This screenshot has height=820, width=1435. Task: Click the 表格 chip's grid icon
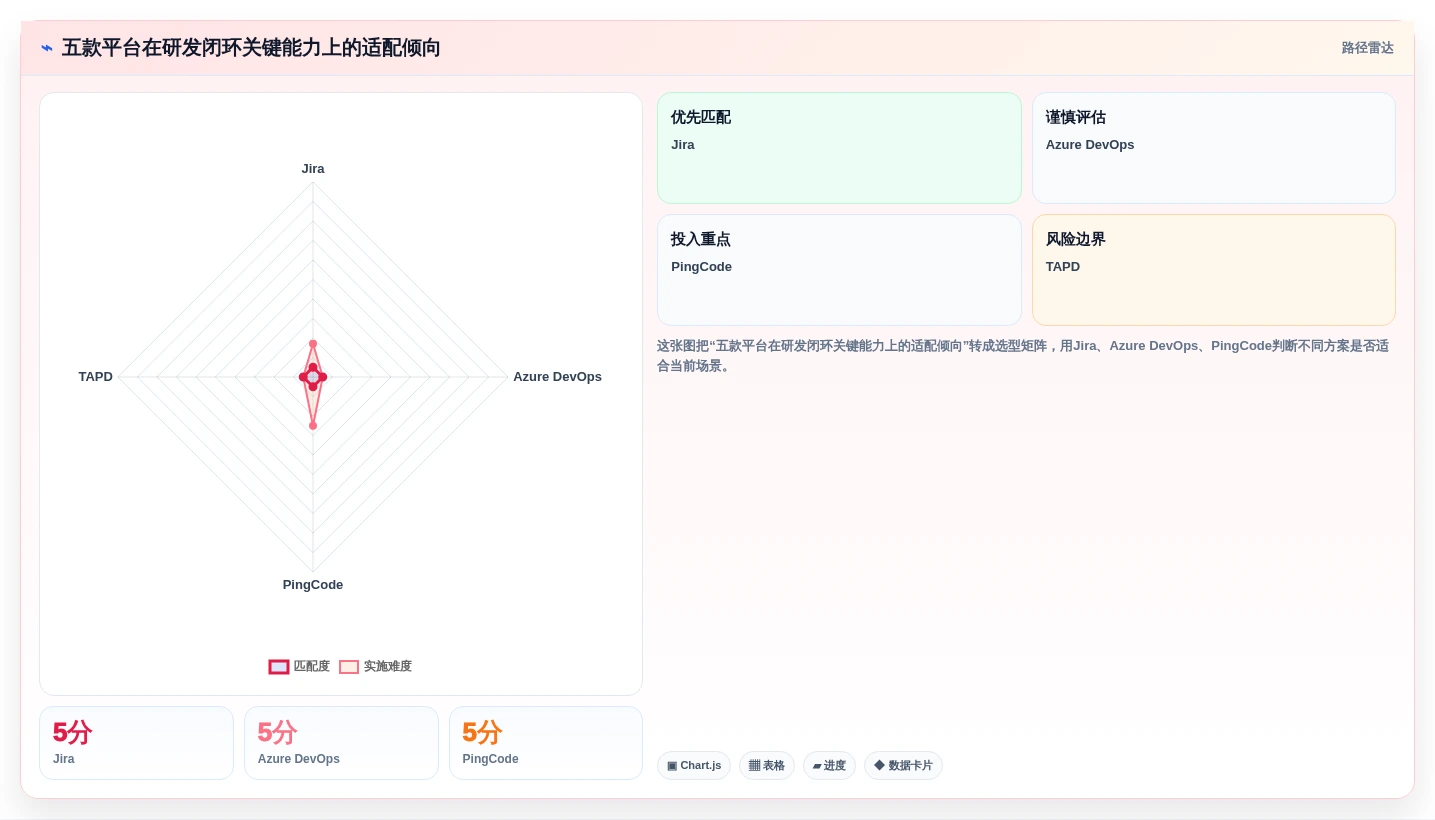point(754,766)
